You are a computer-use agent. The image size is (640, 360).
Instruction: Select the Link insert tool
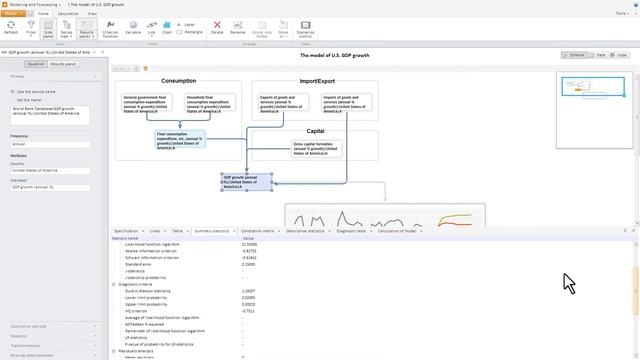(151, 29)
